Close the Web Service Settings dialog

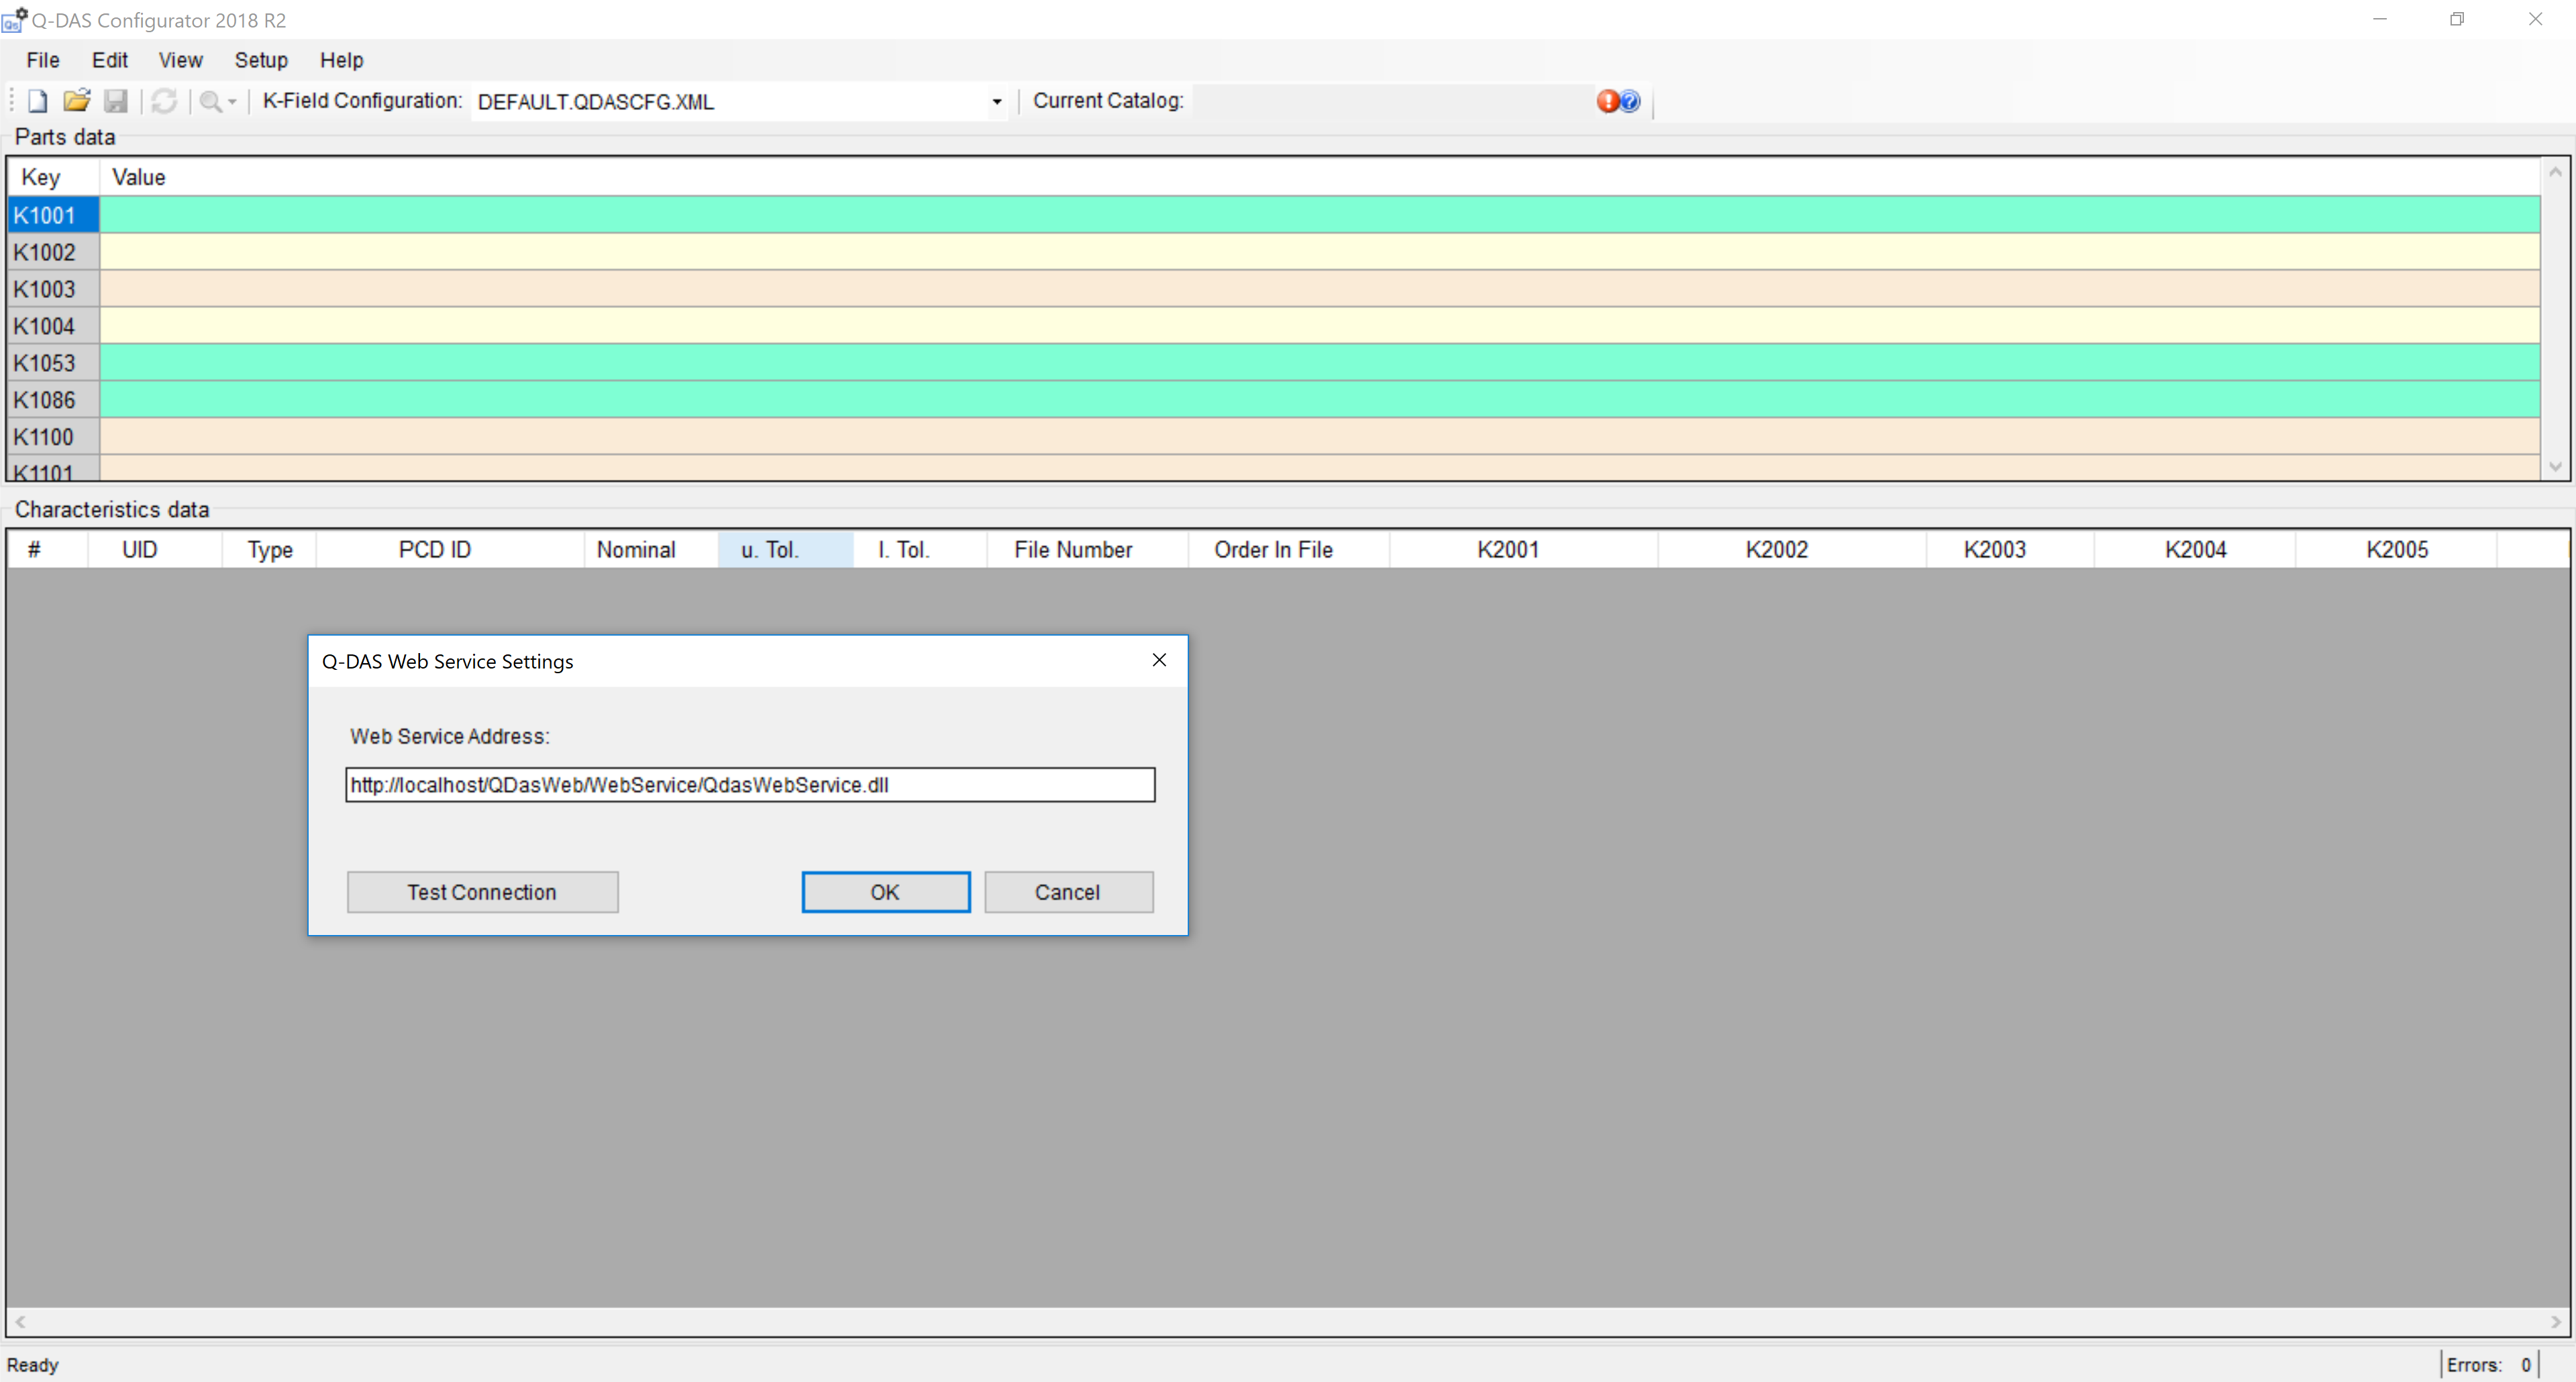(x=1159, y=660)
